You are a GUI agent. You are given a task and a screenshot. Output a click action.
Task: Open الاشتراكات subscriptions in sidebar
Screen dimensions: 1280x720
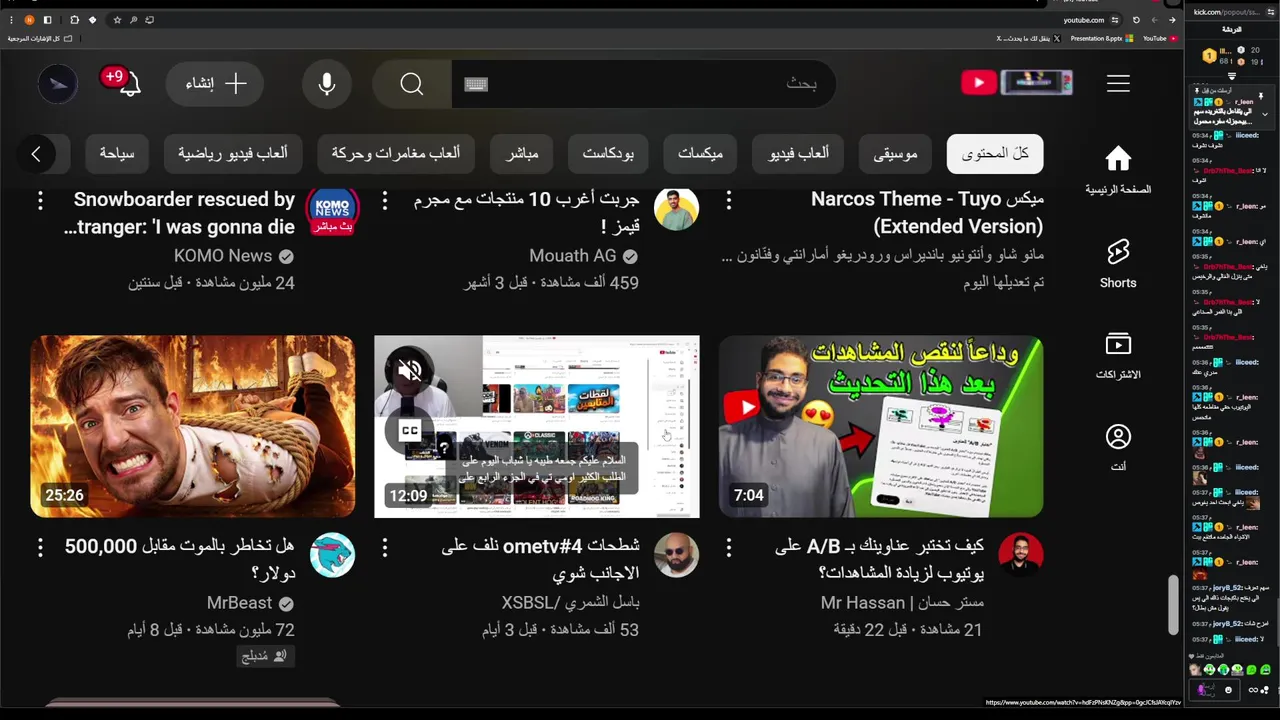pos(1118,356)
